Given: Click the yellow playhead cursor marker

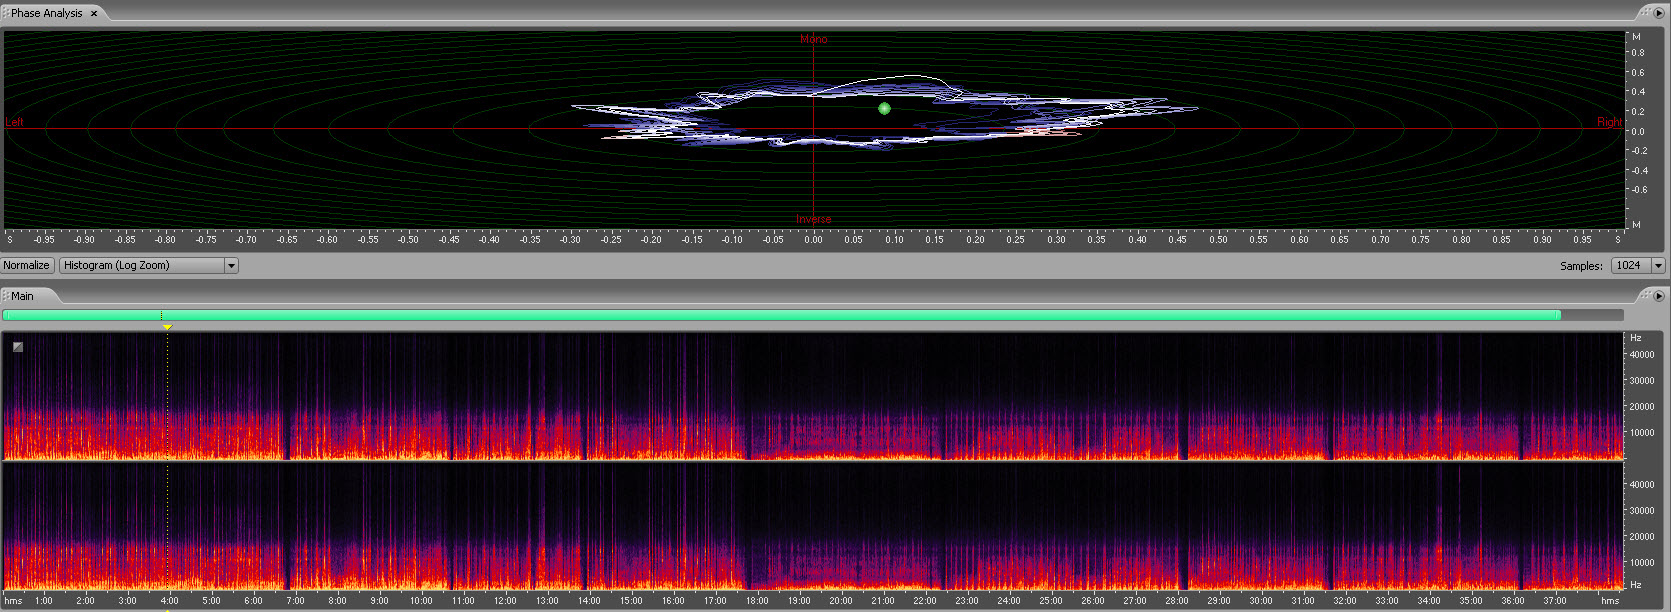Looking at the screenshot, I should 167,327.
